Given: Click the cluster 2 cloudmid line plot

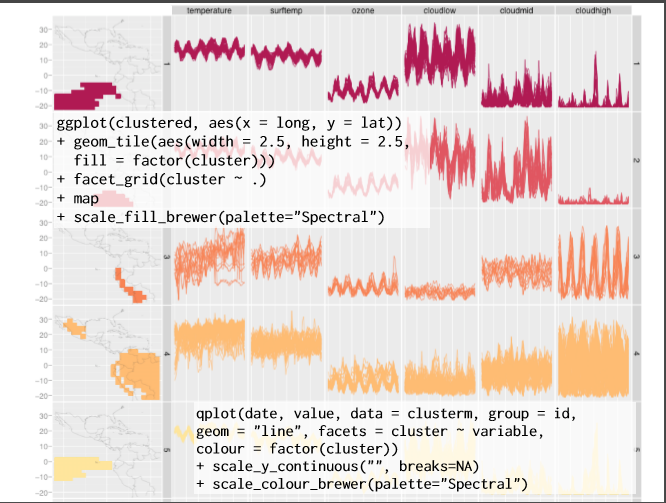Looking at the screenshot, I should pyautogui.click(x=516, y=161).
